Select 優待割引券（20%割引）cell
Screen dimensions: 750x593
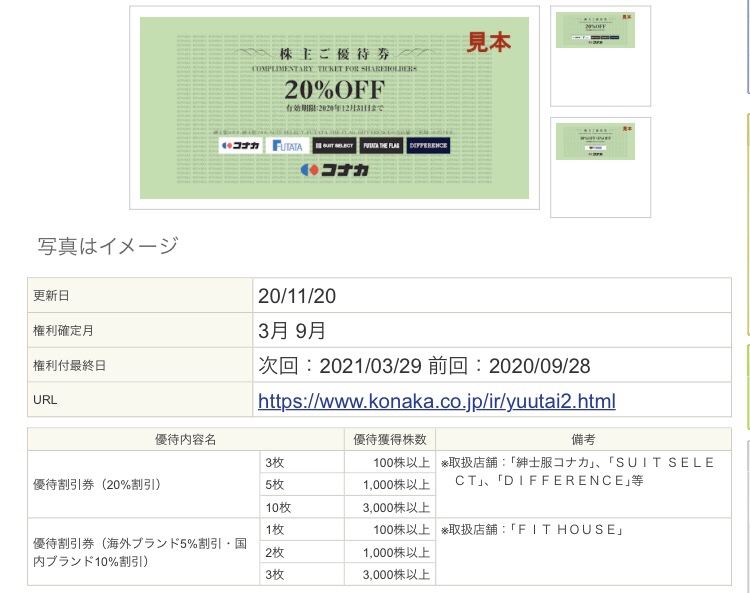click(x=143, y=484)
